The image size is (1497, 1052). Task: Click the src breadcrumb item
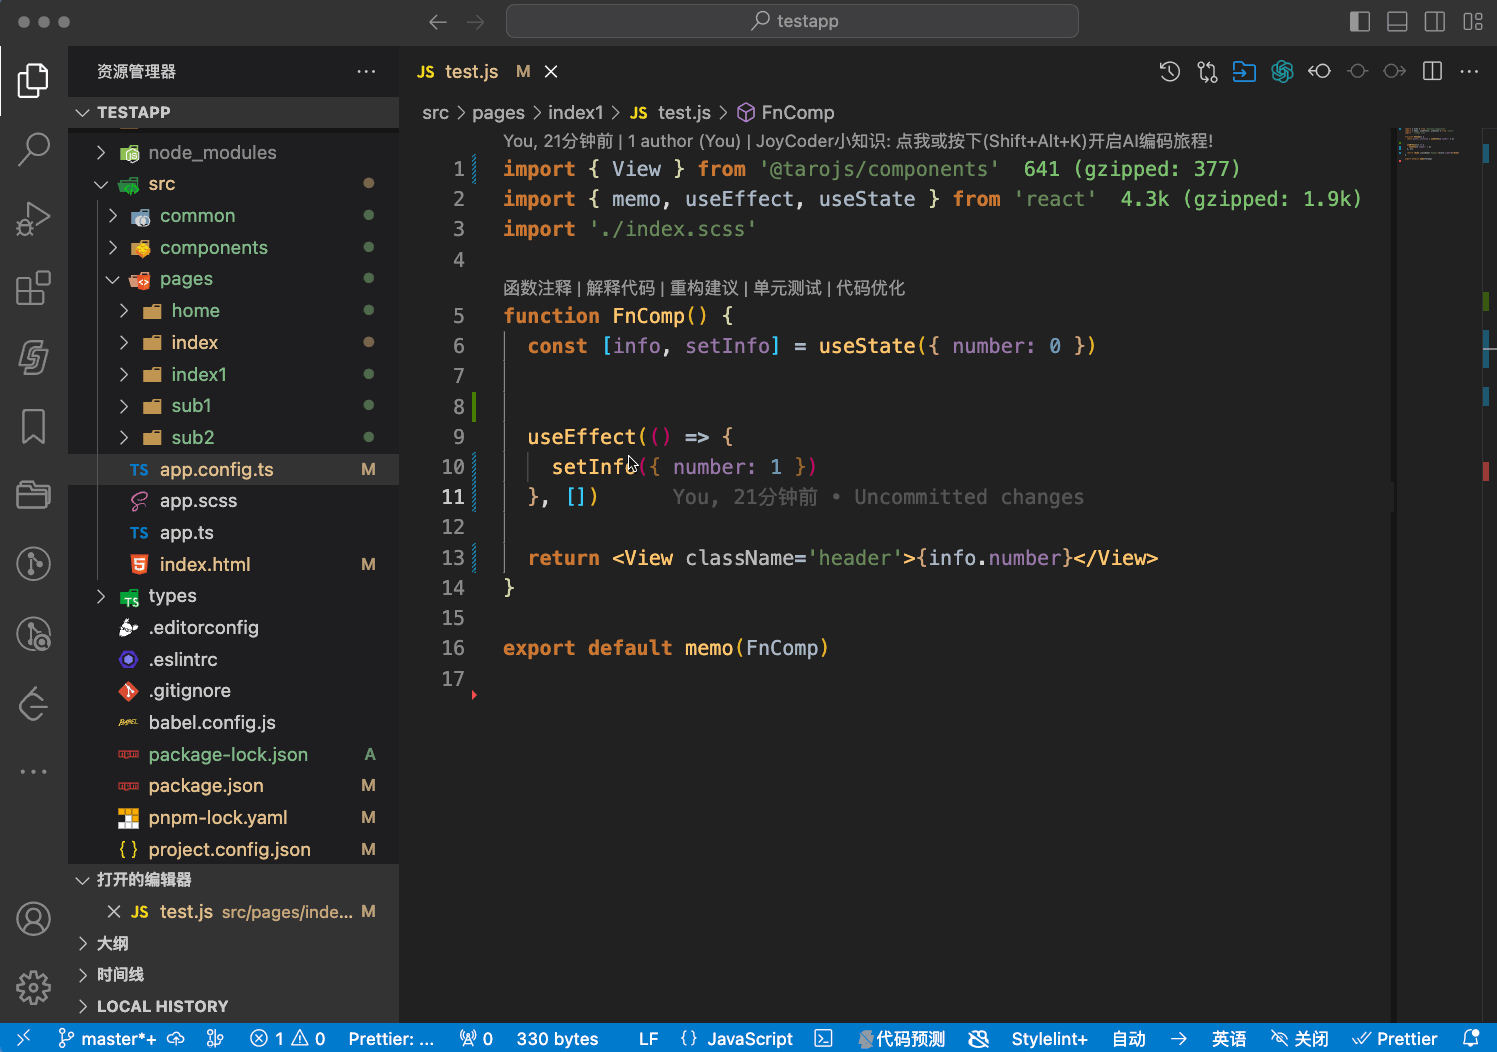click(x=435, y=112)
